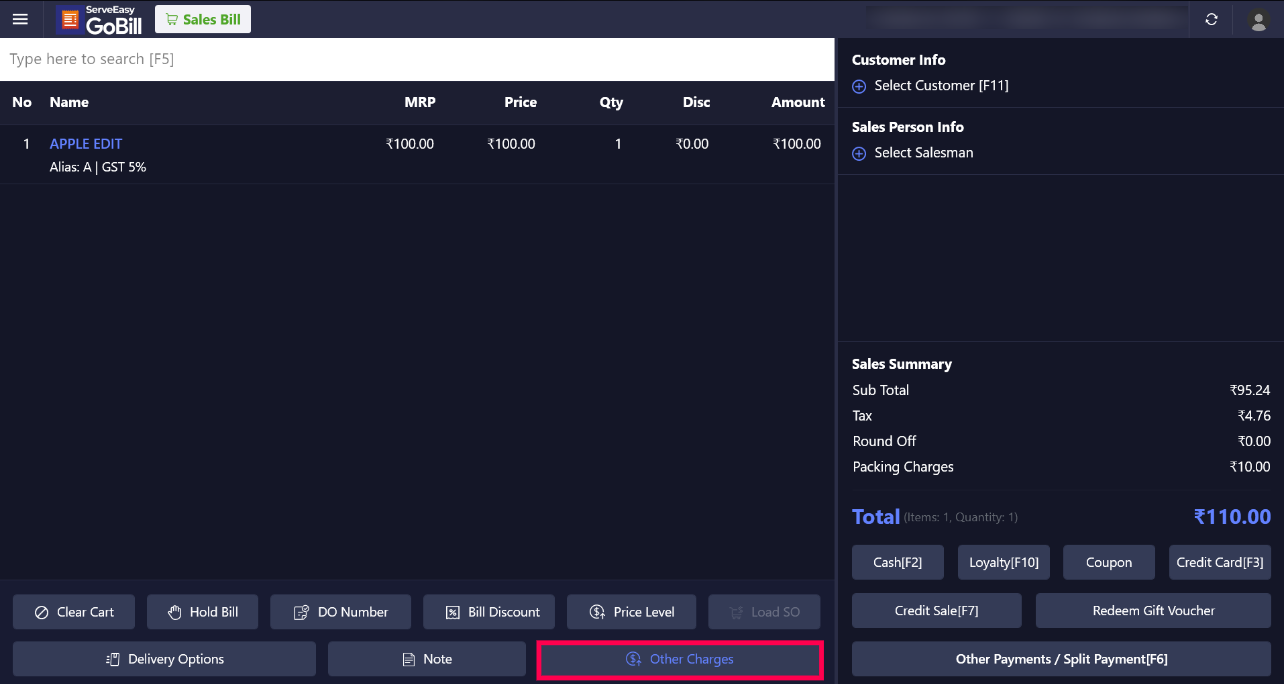The width and height of the screenshot is (1284, 684).
Task: Add a Note to bill
Action: coord(427,659)
